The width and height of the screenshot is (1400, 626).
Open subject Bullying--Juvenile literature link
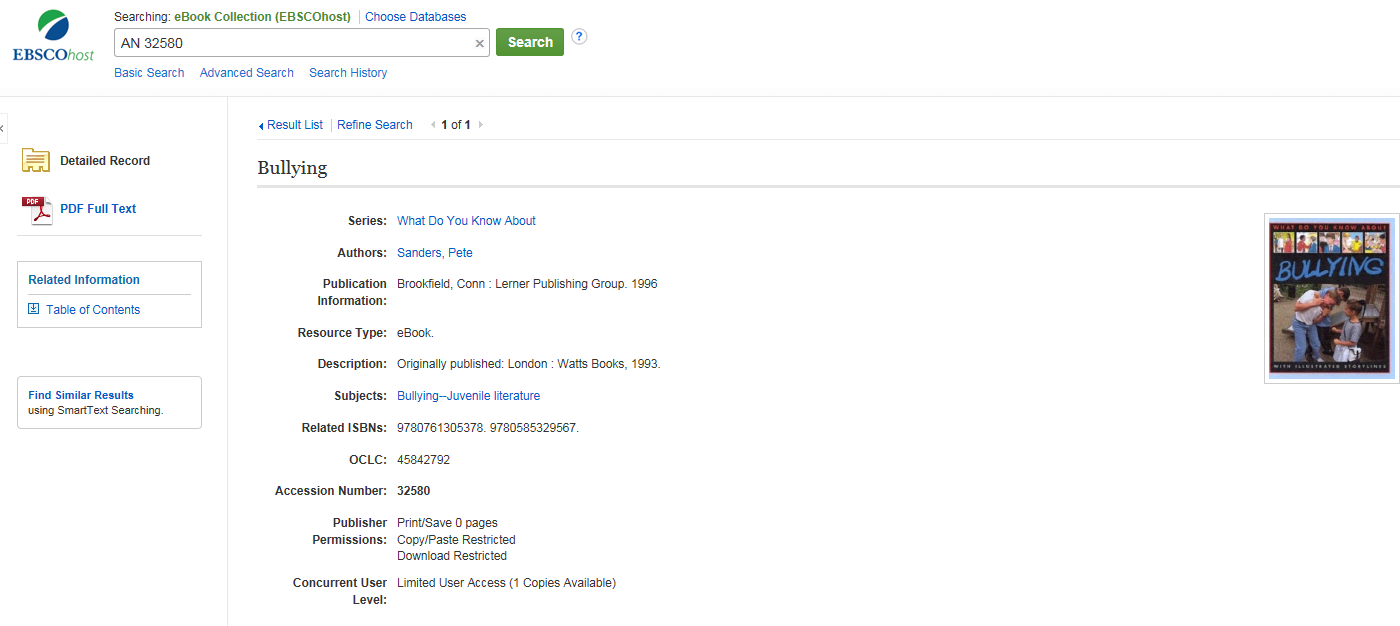468,396
